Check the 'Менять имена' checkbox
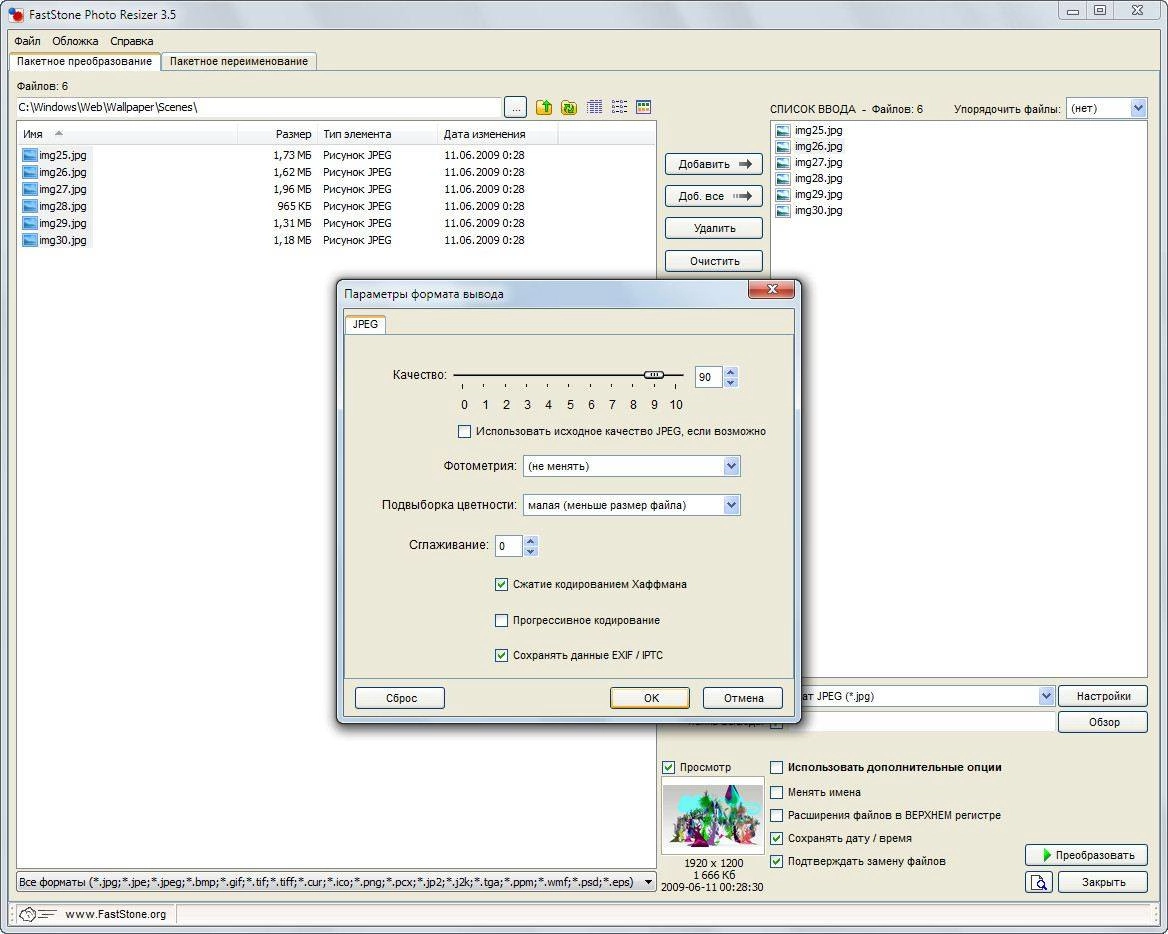 (776, 792)
